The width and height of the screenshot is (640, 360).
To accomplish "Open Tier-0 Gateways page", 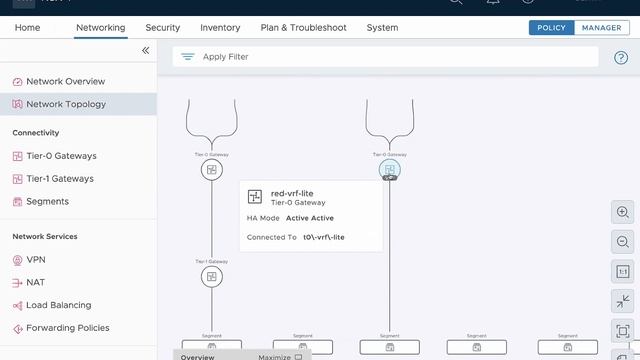I will [x=61, y=156].
